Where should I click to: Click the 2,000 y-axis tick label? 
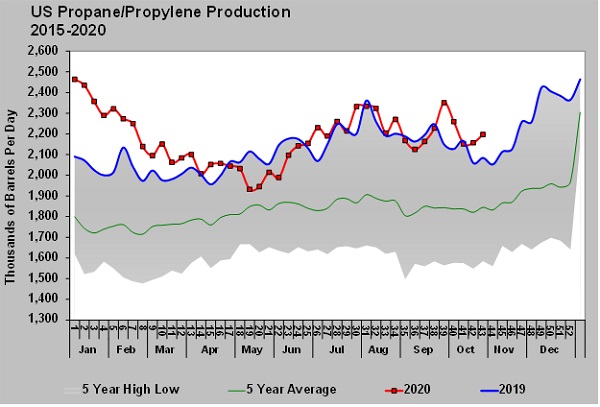pos(43,175)
